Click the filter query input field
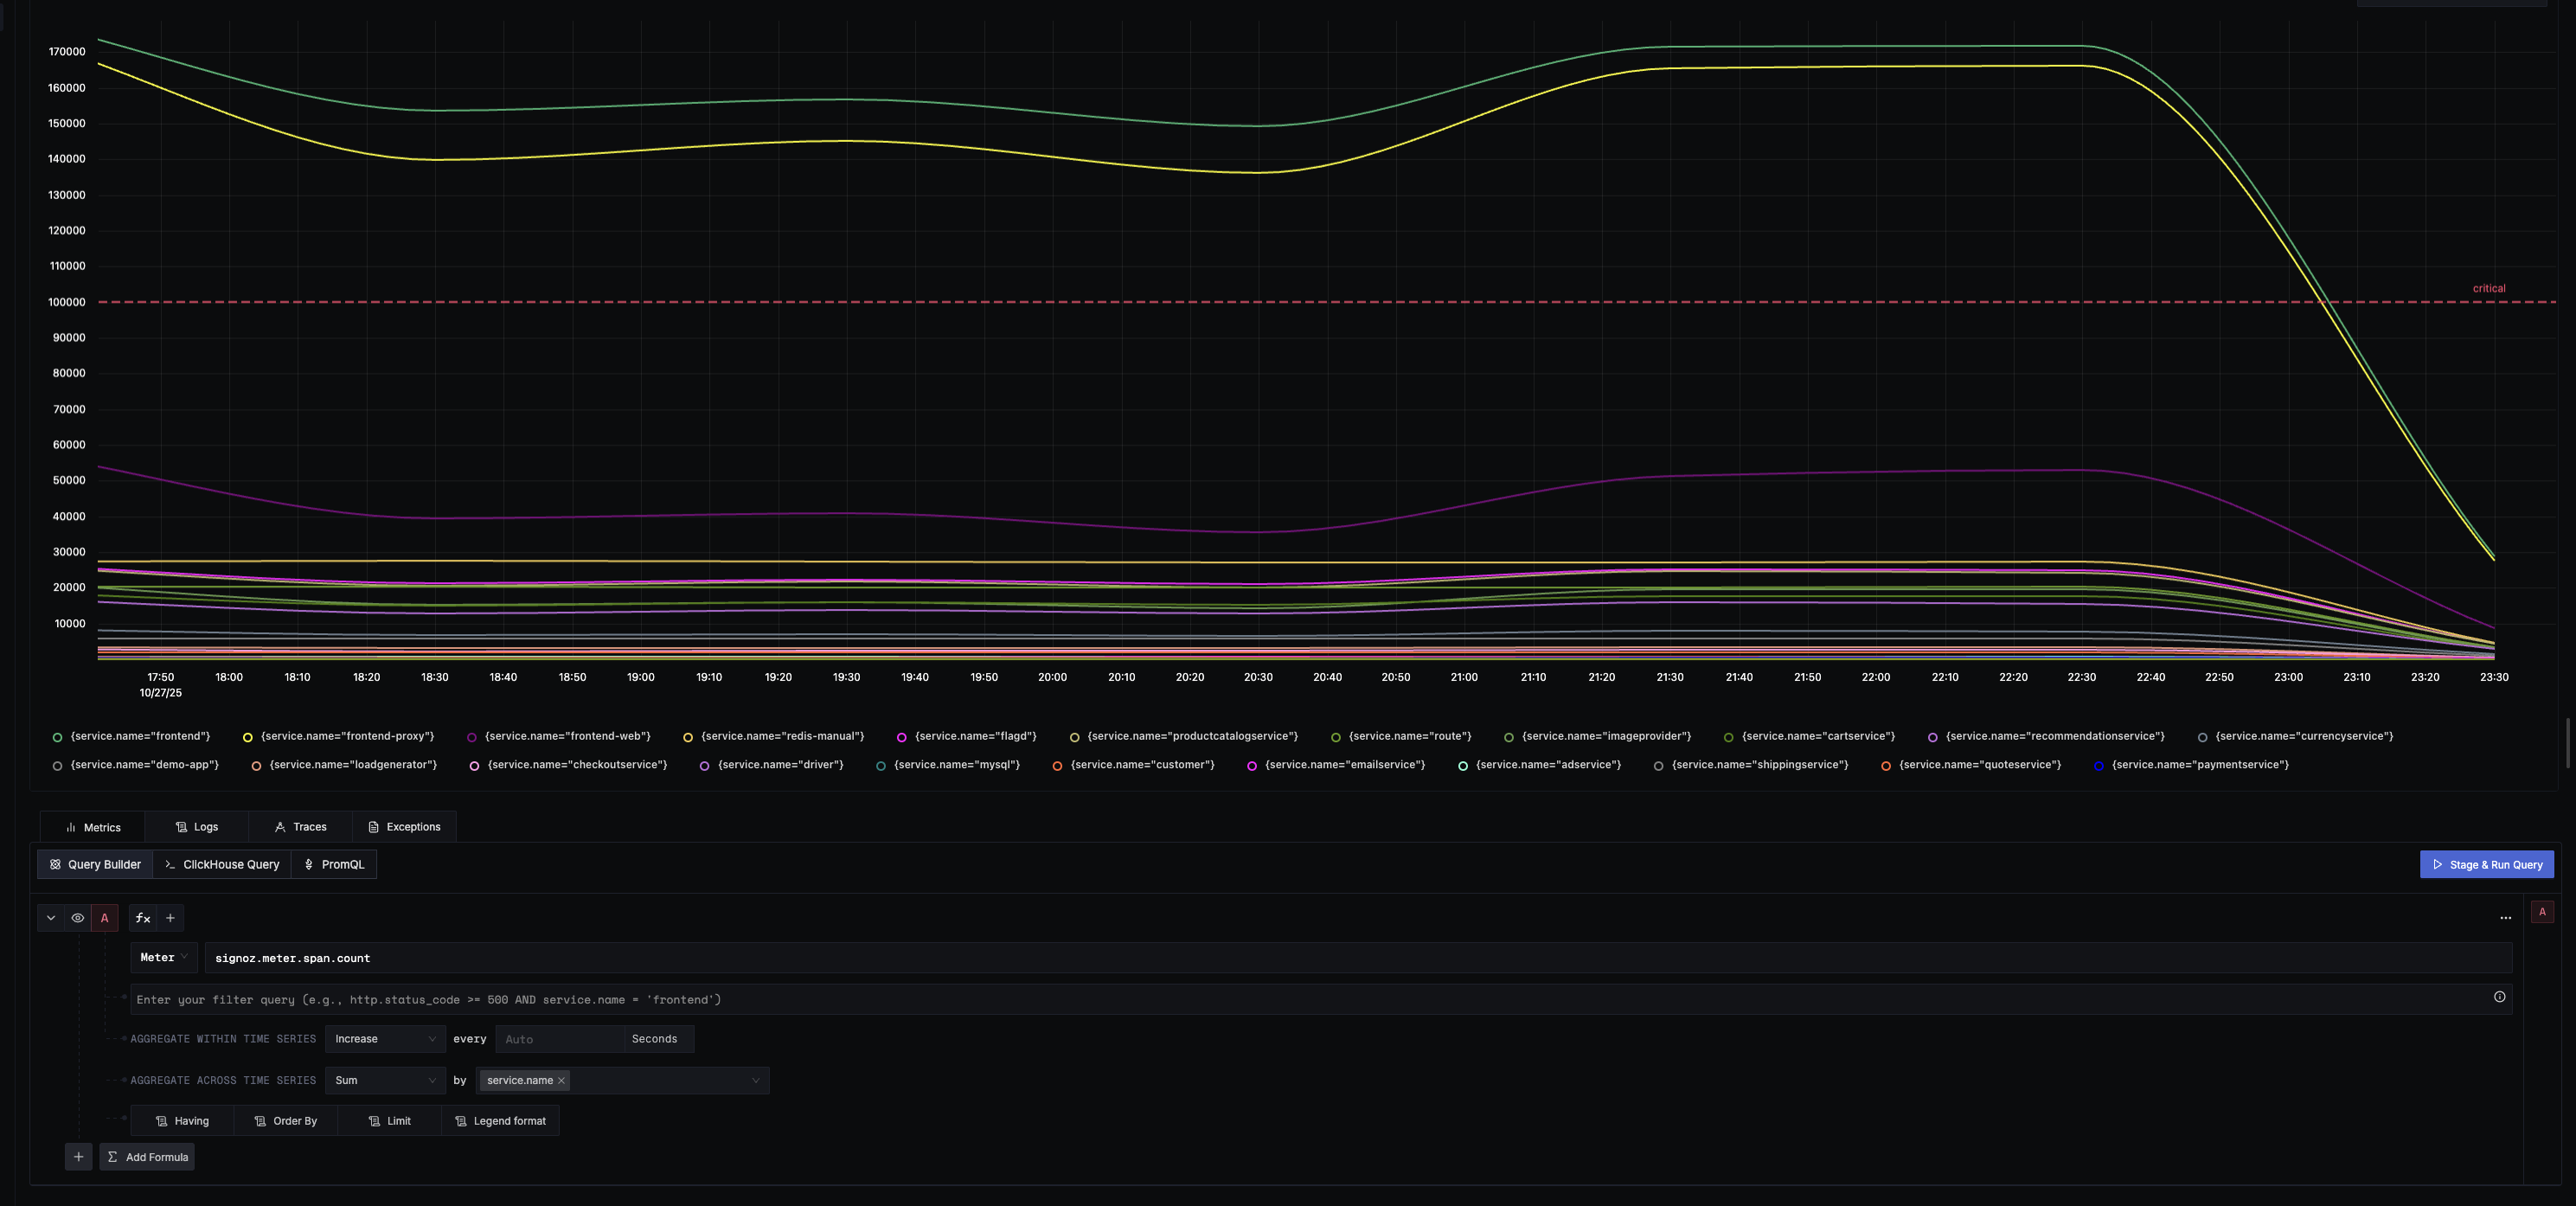This screenshot has width=2576, height=1206. 1300,1000
